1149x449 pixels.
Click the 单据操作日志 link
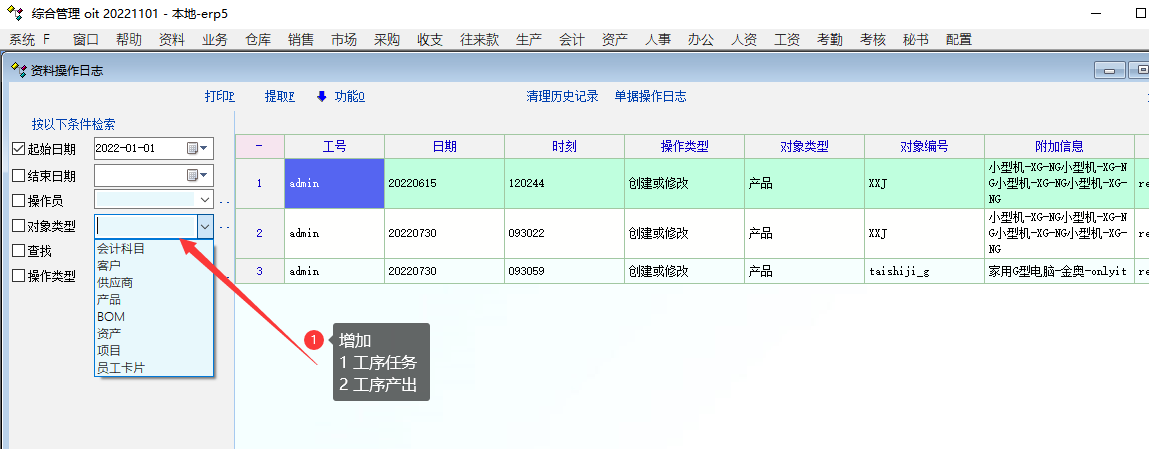650,97
